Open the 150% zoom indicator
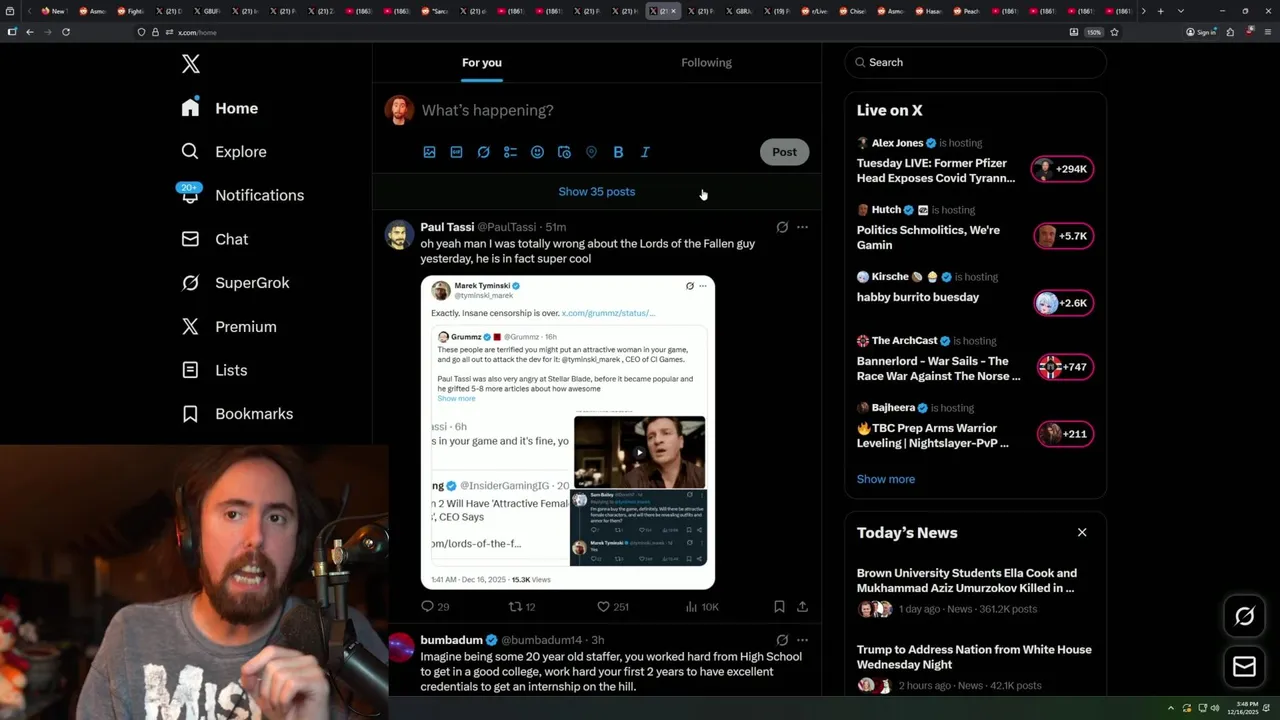 (1094, 32)
